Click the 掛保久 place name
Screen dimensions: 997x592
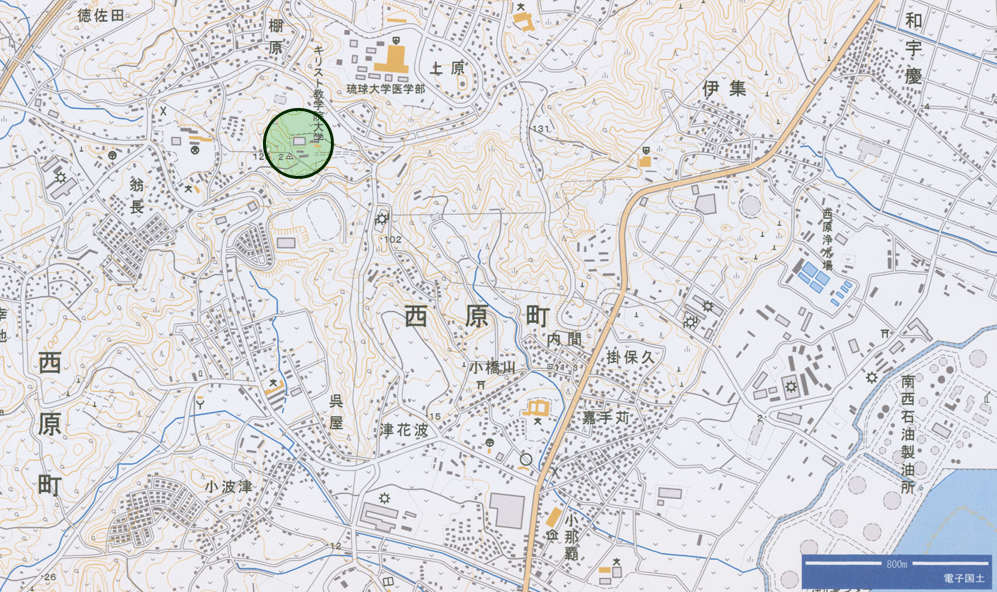(629, 357)
